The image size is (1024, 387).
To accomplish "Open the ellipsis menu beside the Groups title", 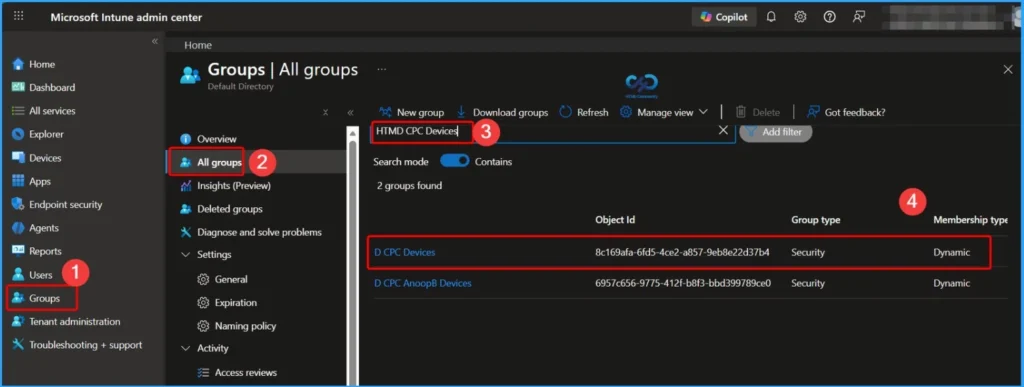I will (x=381, y=69).
